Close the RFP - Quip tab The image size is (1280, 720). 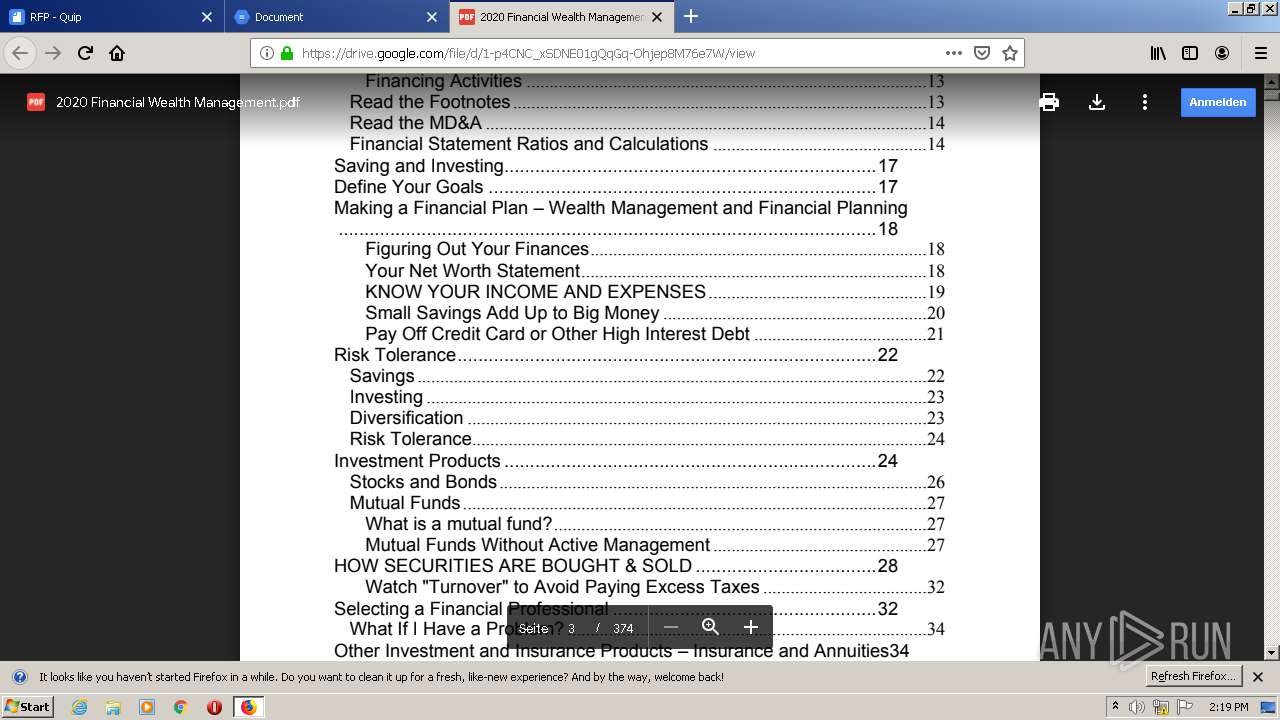click(207, 17)
